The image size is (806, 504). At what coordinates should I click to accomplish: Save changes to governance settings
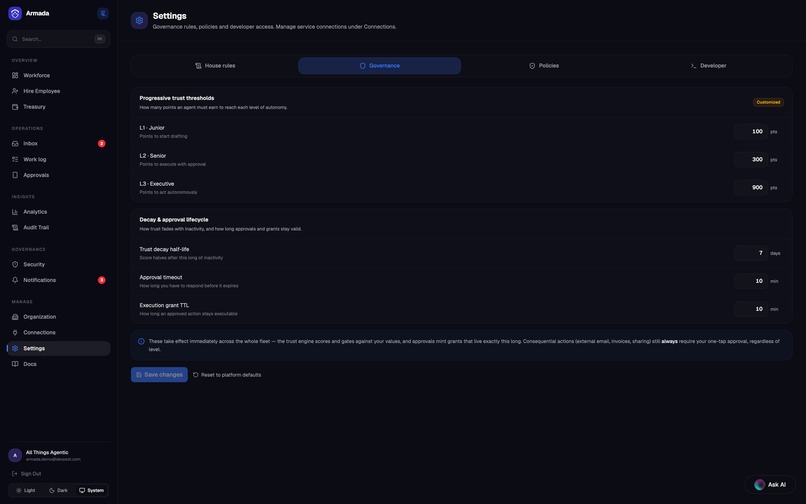[159, 375]
